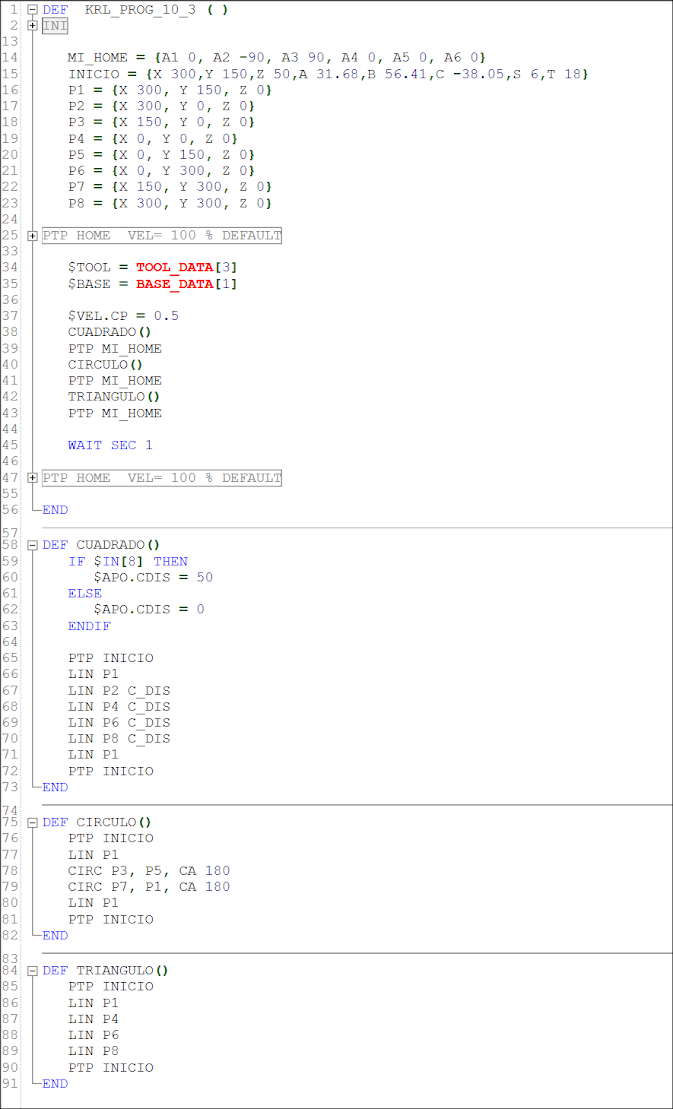This screenshot has height=1109, width=673.
Task: Click the red BASE_DATA[1] identifier
Action: pyautogui.click(x=187, y=284)
